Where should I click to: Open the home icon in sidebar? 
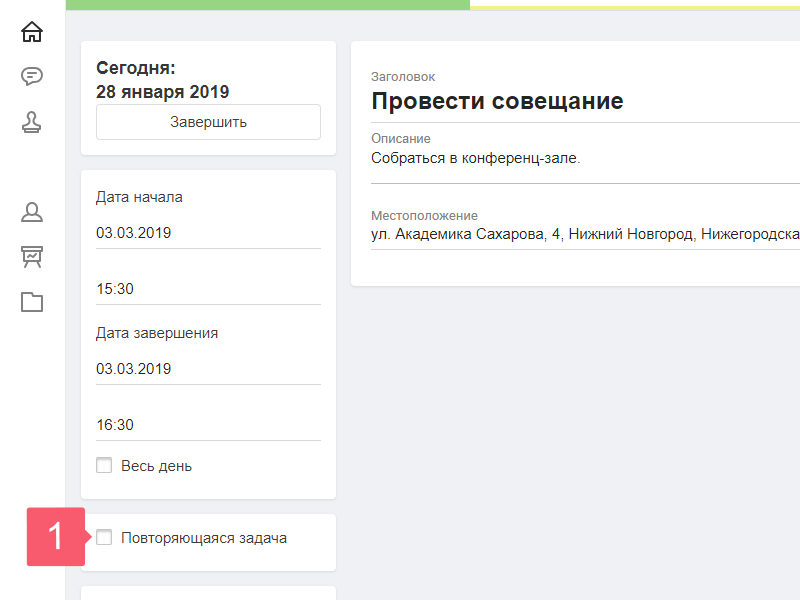click(32, 32)
